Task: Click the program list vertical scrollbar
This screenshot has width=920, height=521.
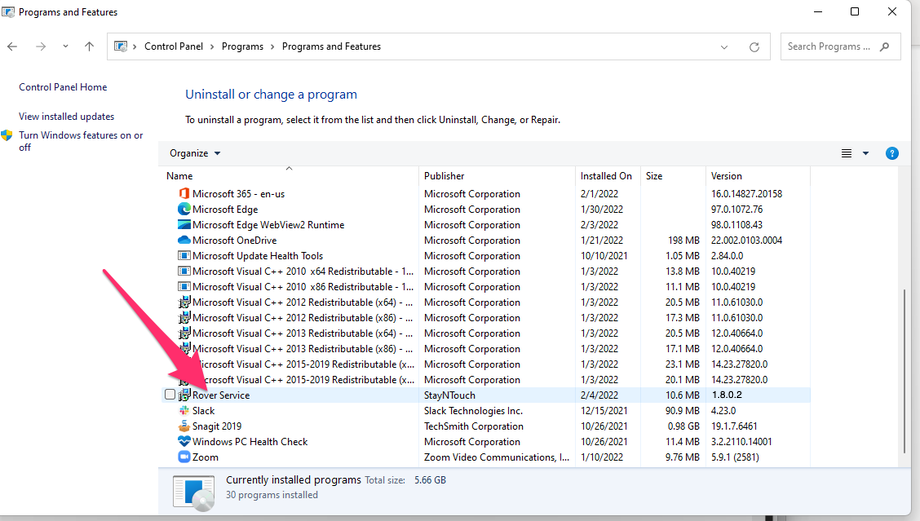Action: coord(904,370)
